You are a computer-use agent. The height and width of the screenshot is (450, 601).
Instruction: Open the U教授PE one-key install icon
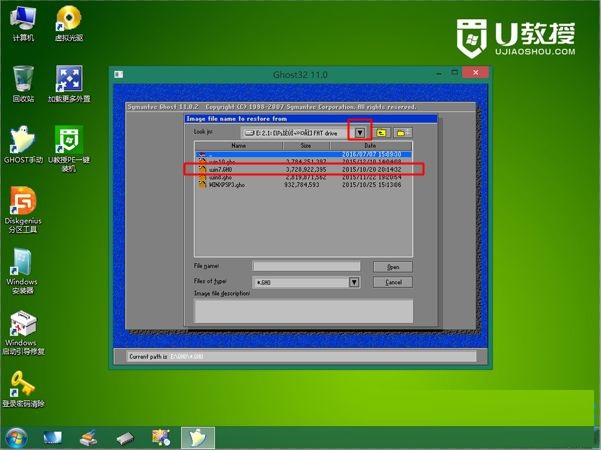(x=69, y=140)
